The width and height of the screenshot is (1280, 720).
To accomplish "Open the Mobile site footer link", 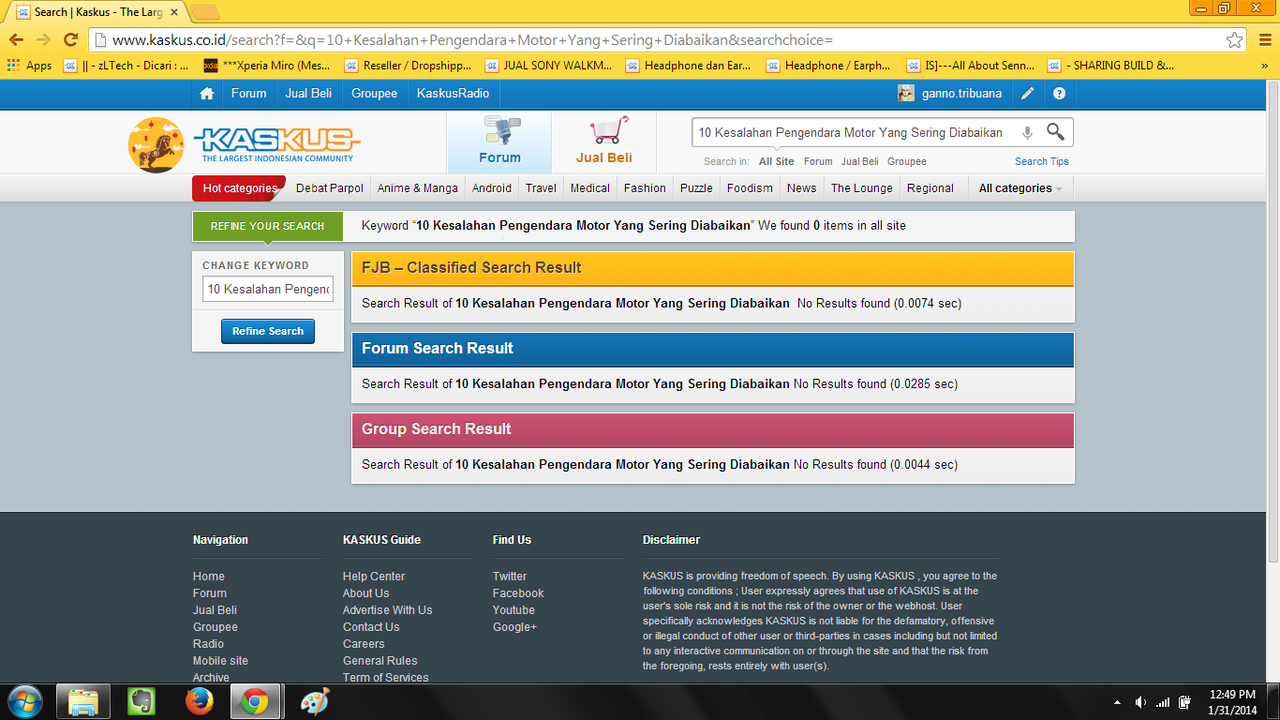I will (220, 661).
